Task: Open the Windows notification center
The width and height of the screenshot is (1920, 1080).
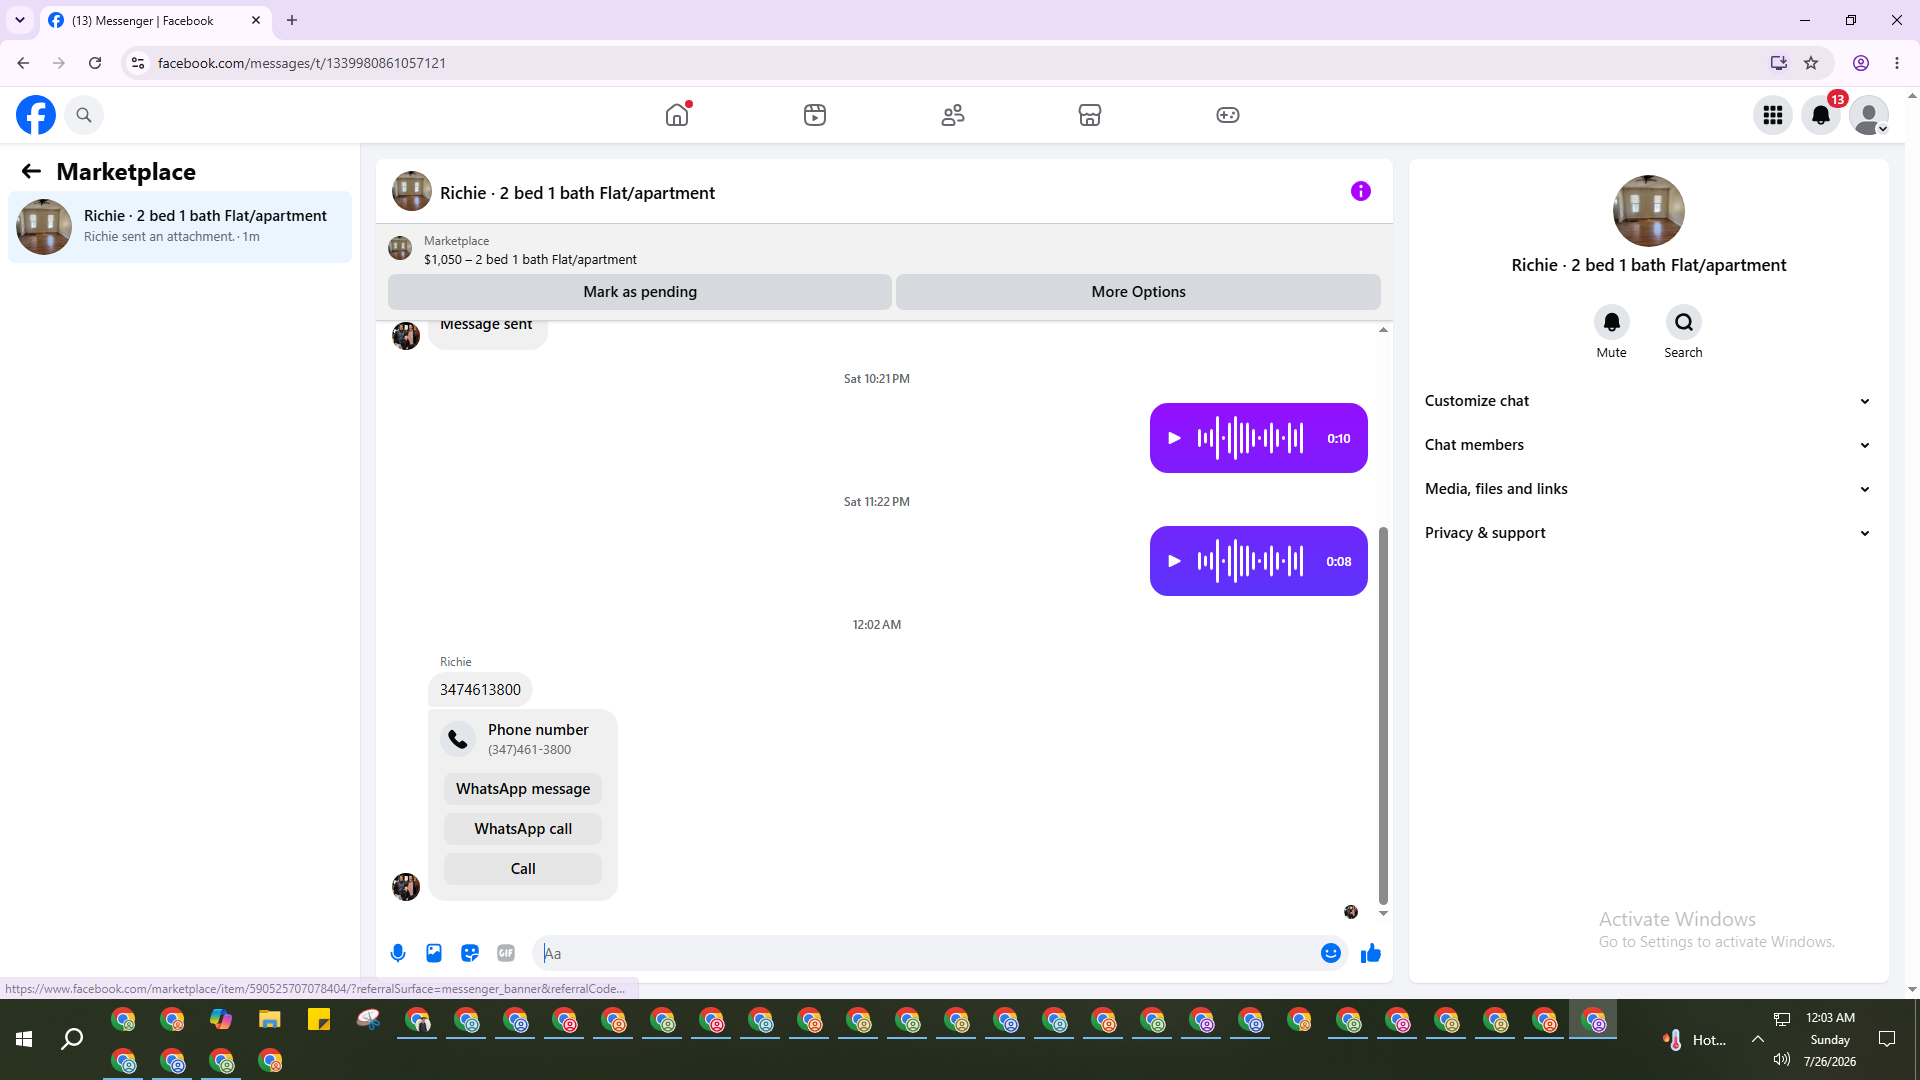Action: point(1887,1039)
